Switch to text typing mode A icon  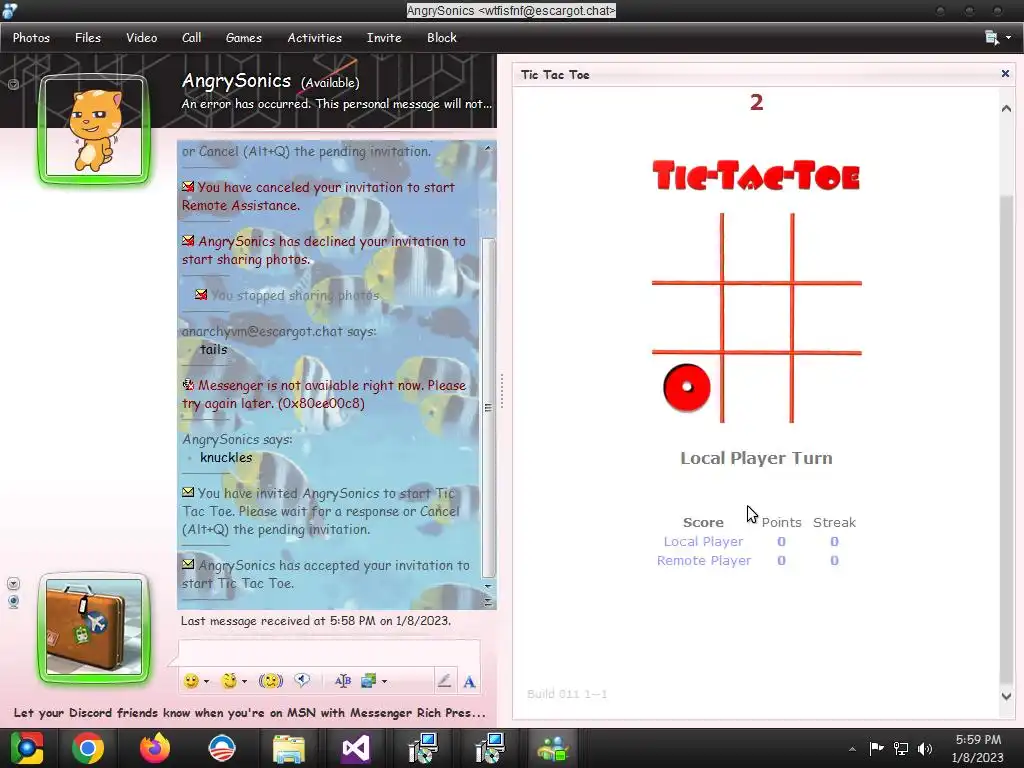click(469, 682)
